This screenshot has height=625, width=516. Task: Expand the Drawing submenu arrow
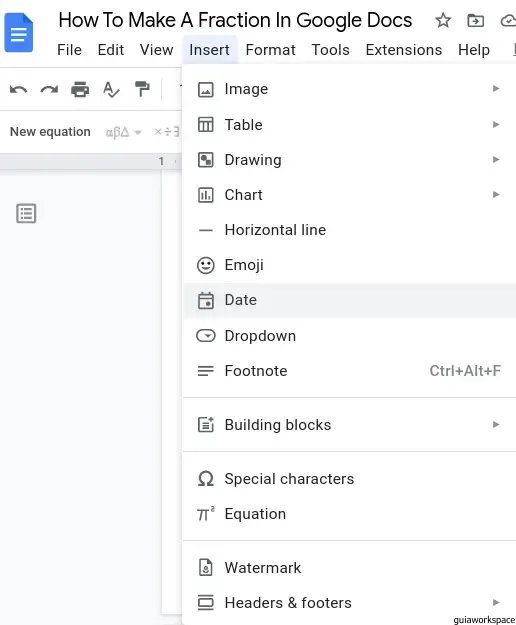coord(496,159)
